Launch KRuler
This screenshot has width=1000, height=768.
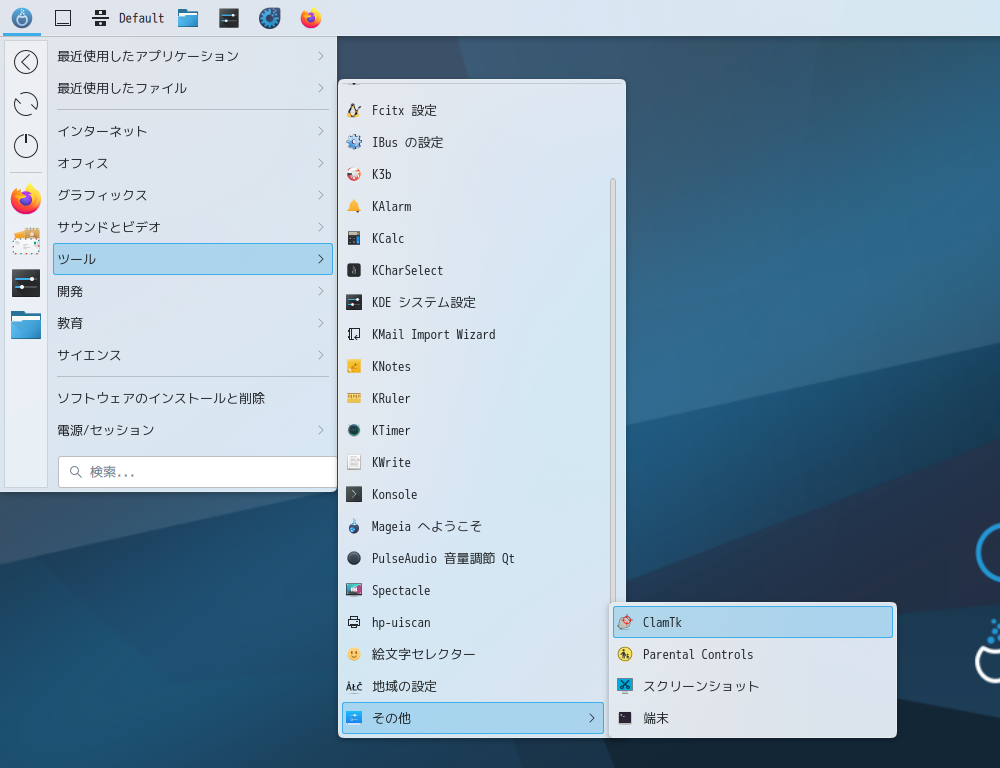click(x=473, y=398)
